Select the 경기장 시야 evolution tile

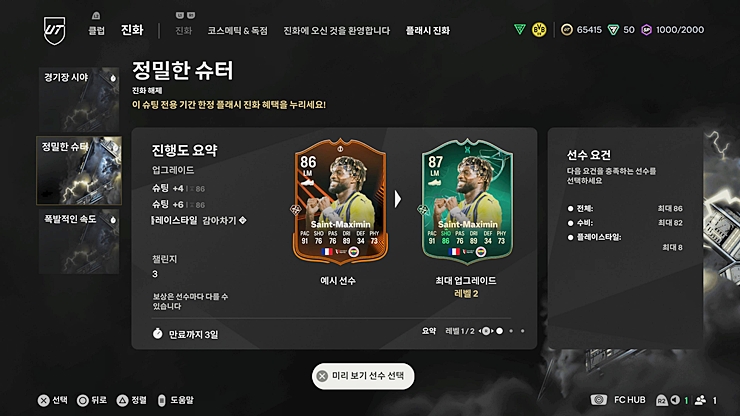coord(79,100)
